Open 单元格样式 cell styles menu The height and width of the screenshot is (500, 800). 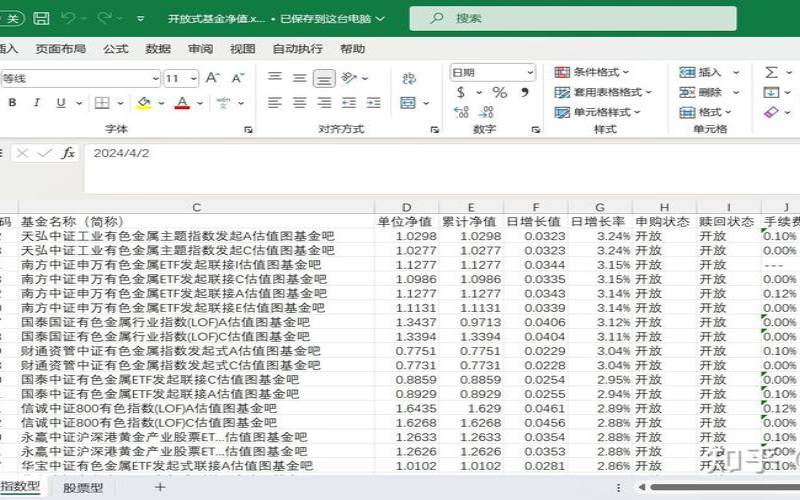[597, 112]
